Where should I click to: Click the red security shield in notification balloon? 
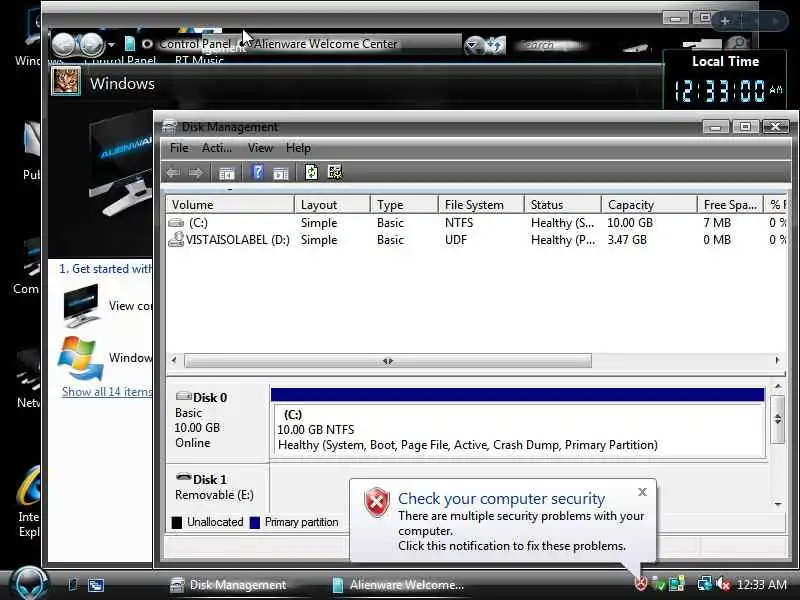tap(377, 502)
